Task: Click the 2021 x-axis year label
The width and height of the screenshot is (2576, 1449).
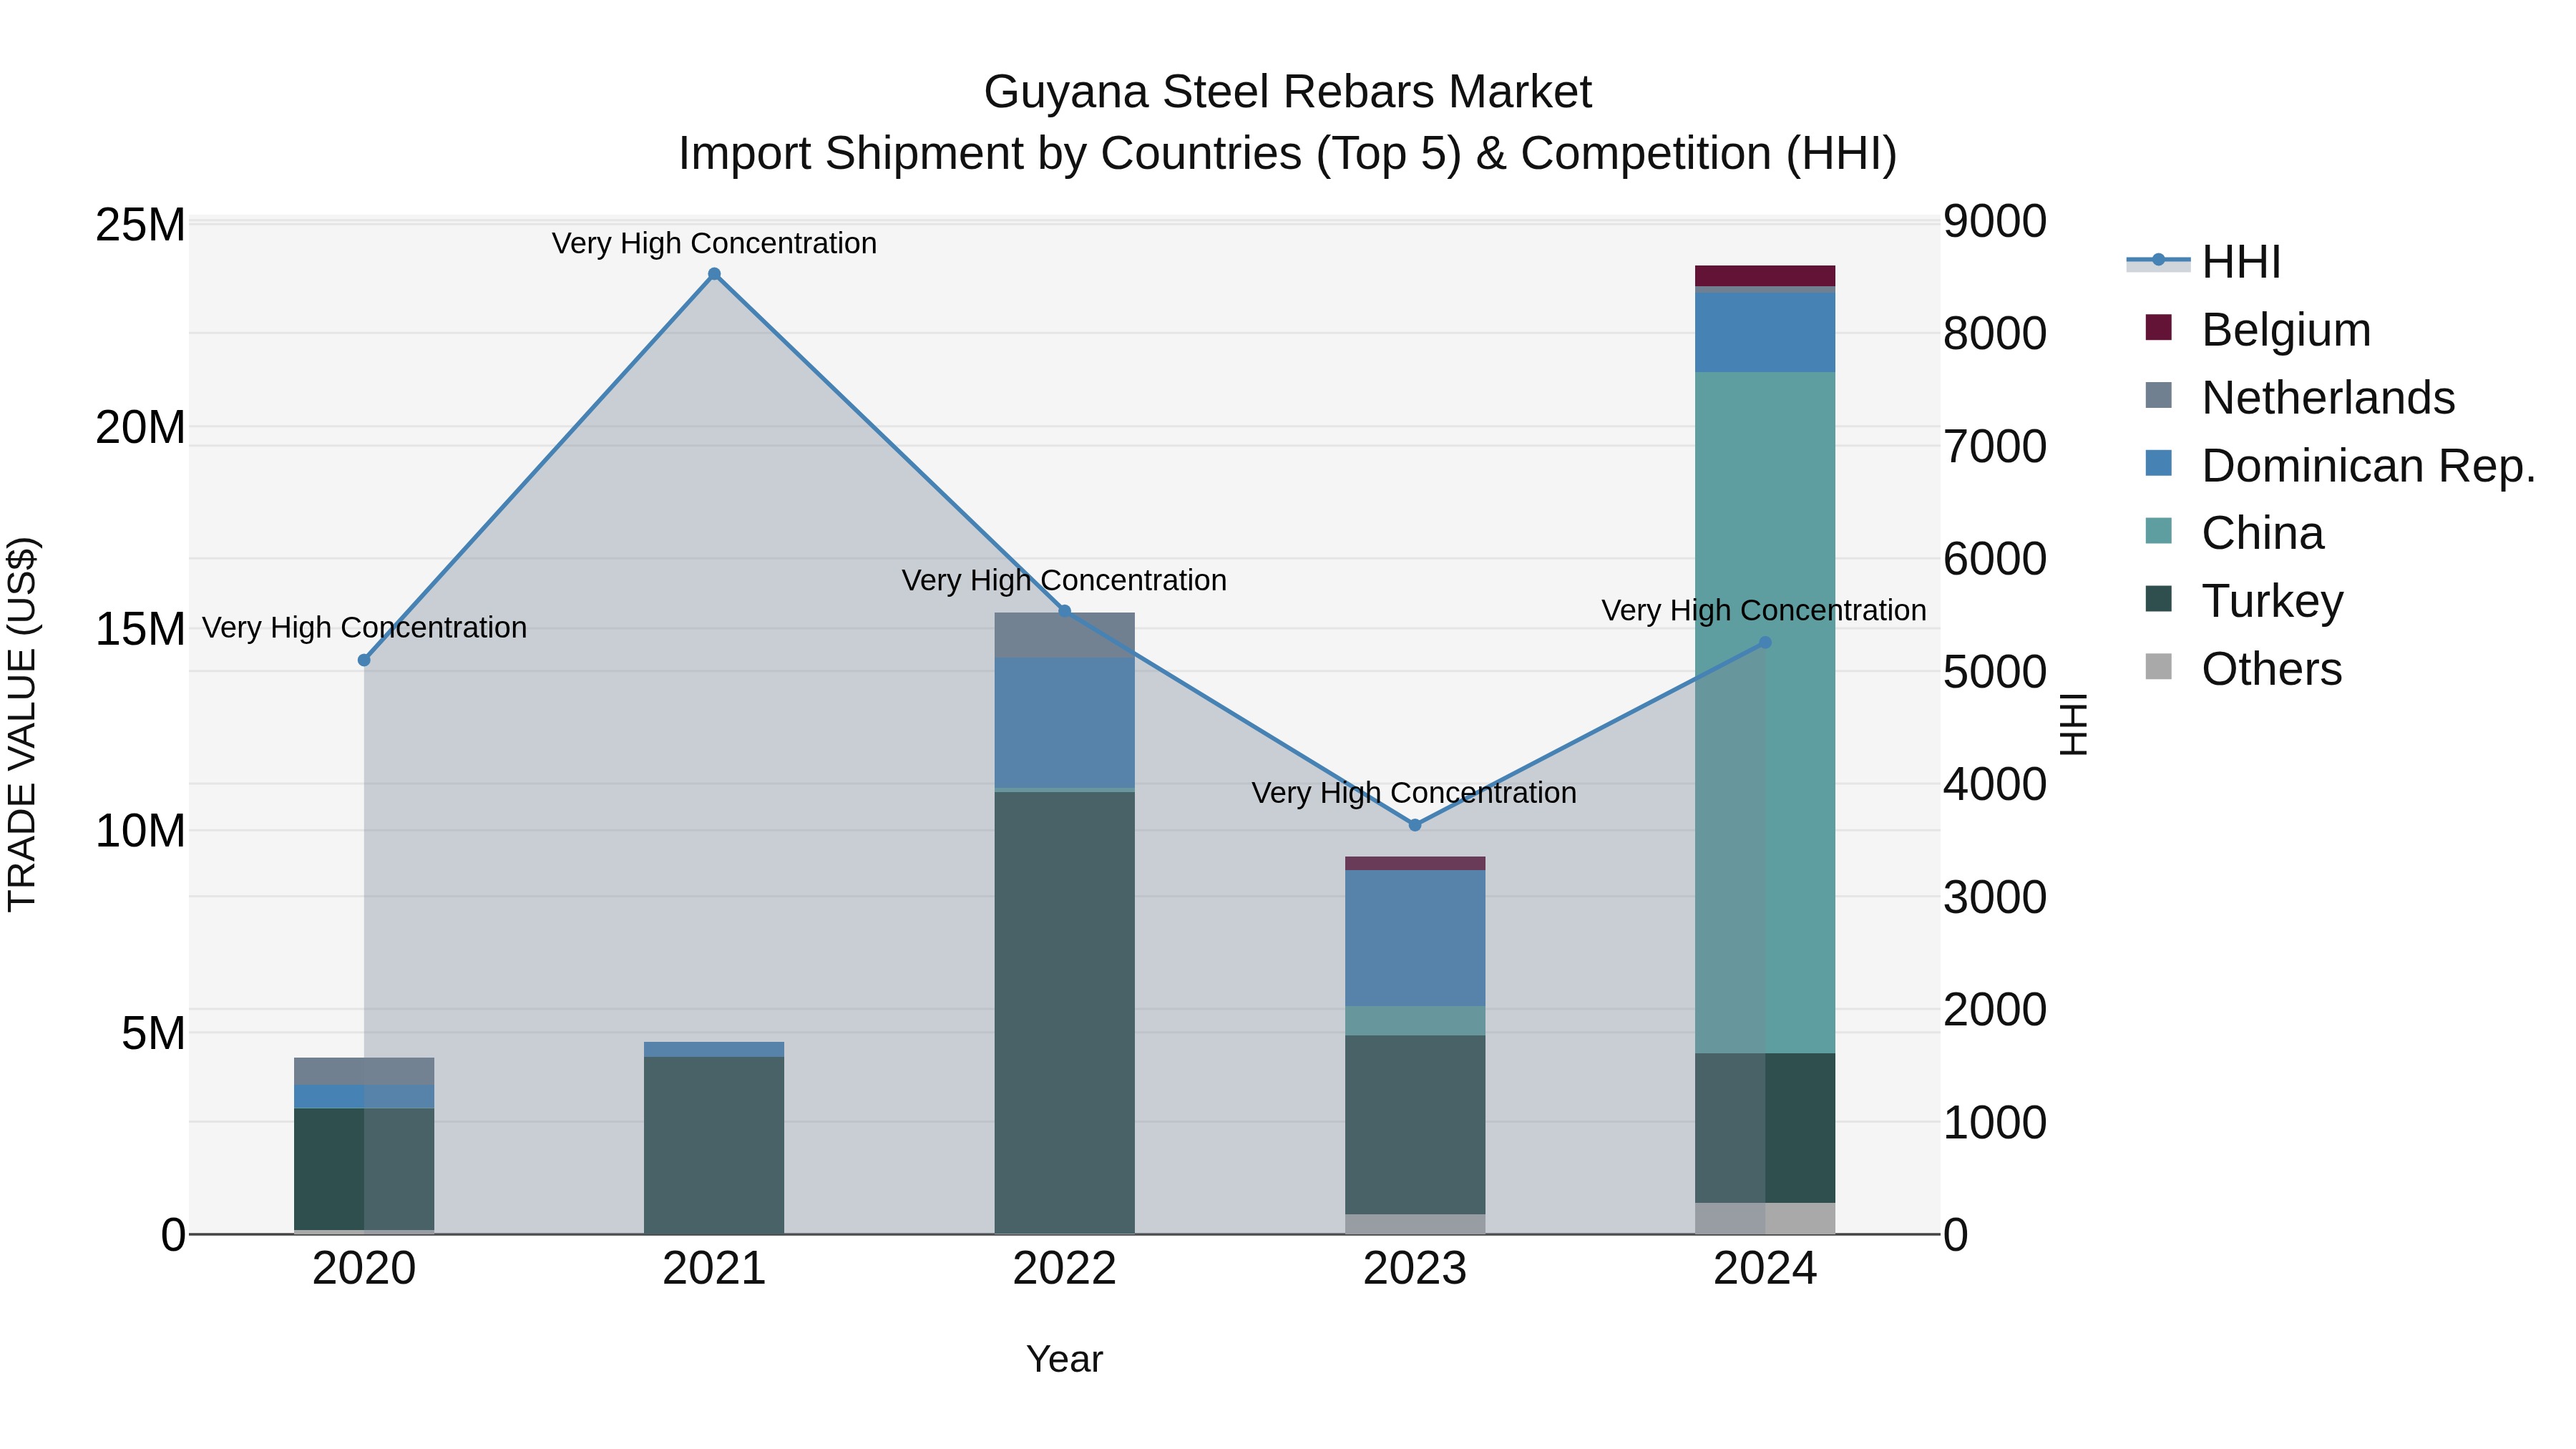Action: click(x=714, y=1269)
